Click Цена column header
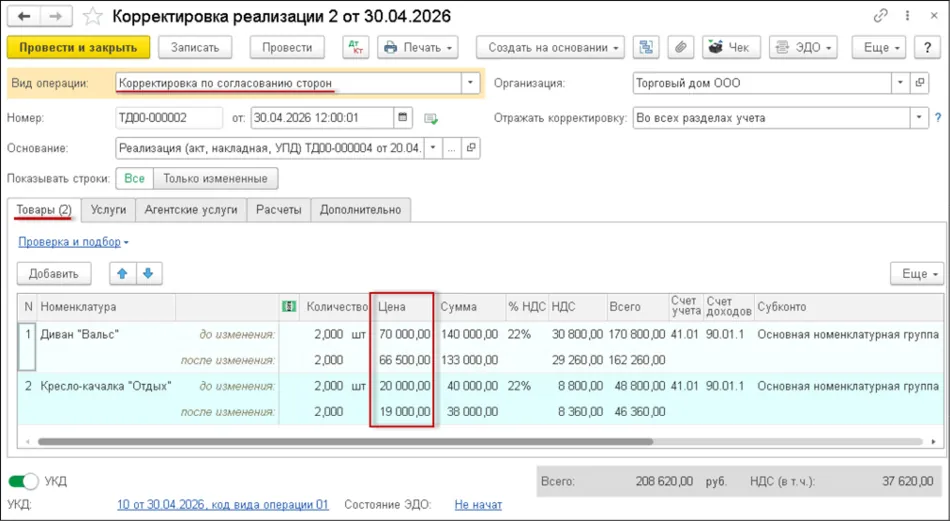 (x=404, y=307)
